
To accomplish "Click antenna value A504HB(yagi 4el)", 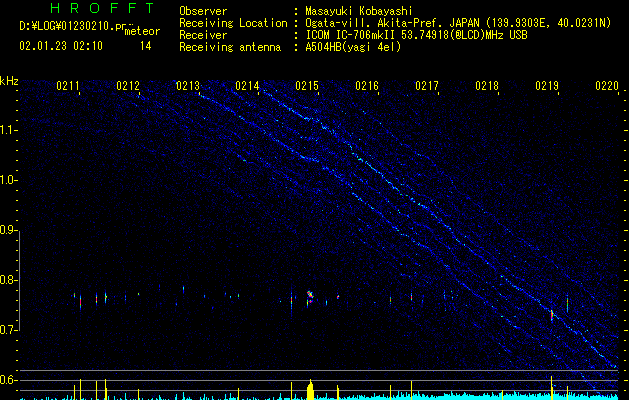I will coord(353,47).
